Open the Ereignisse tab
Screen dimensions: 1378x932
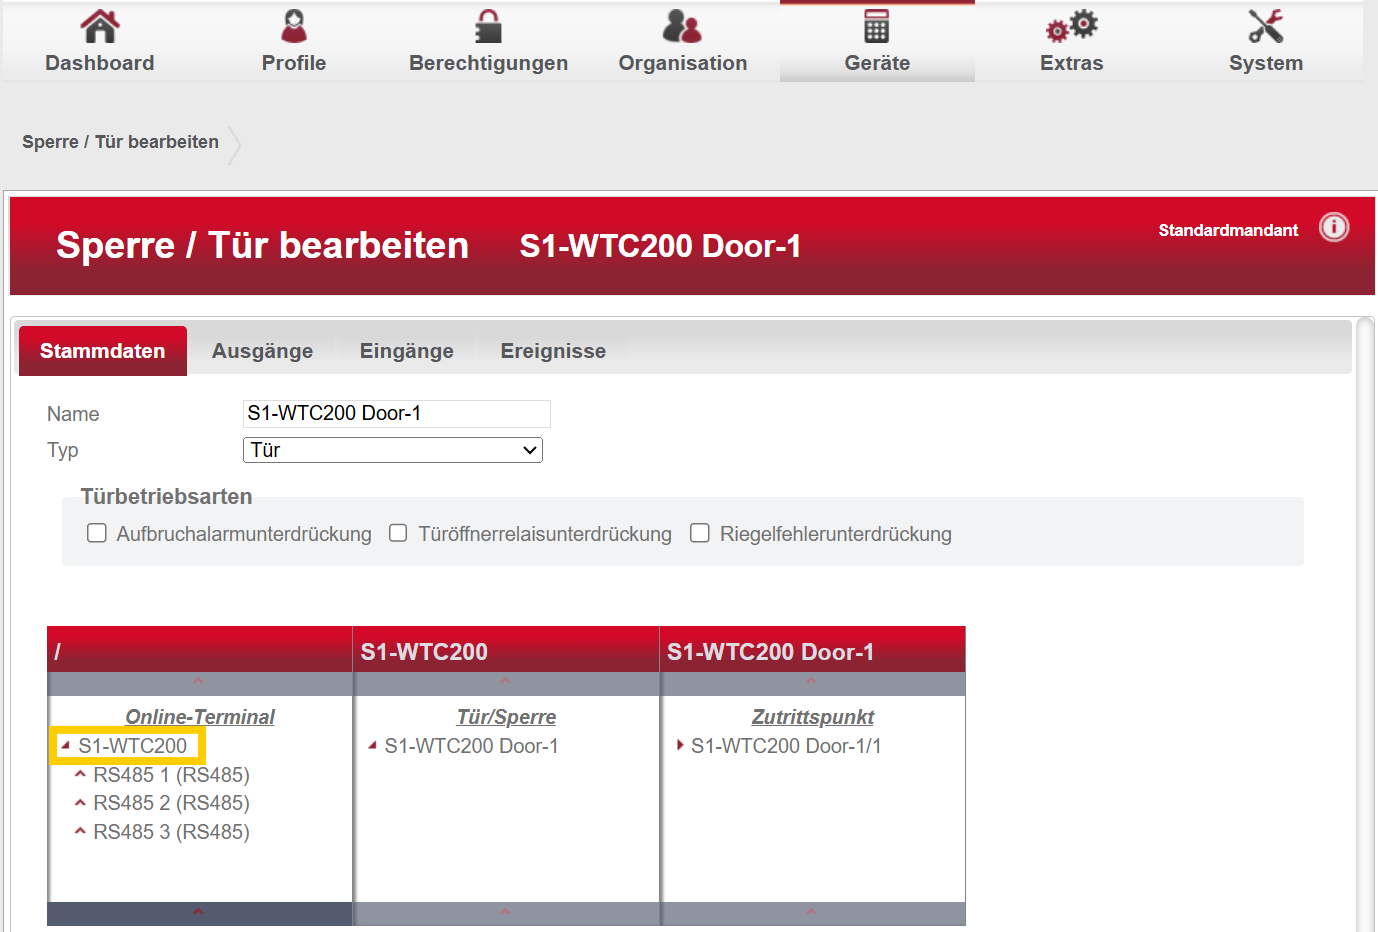click(553, 351)
